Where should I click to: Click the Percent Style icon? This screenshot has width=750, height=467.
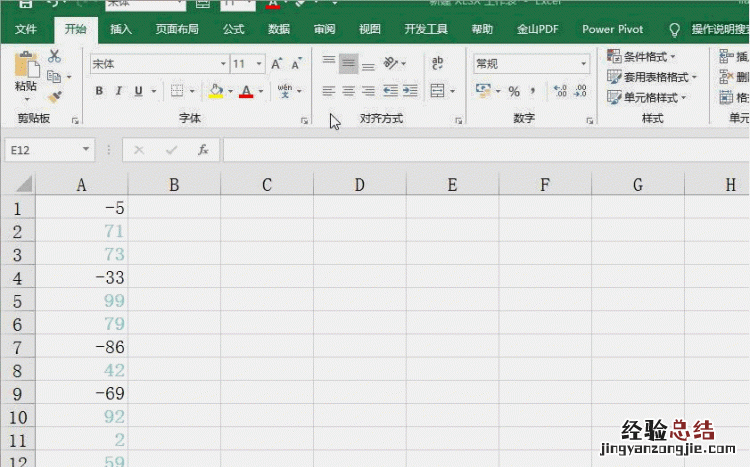click(514, 92)
